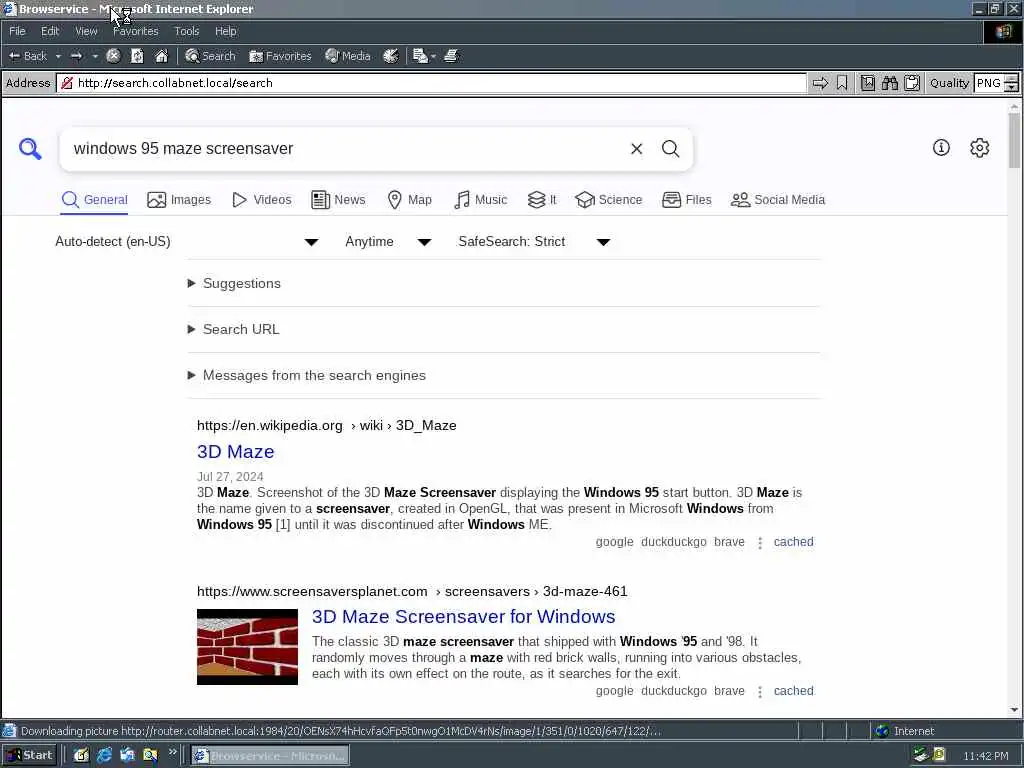Screen dimensions: 1024x768
Task: Click the History toolbar icon
Action: click(391, 56)
